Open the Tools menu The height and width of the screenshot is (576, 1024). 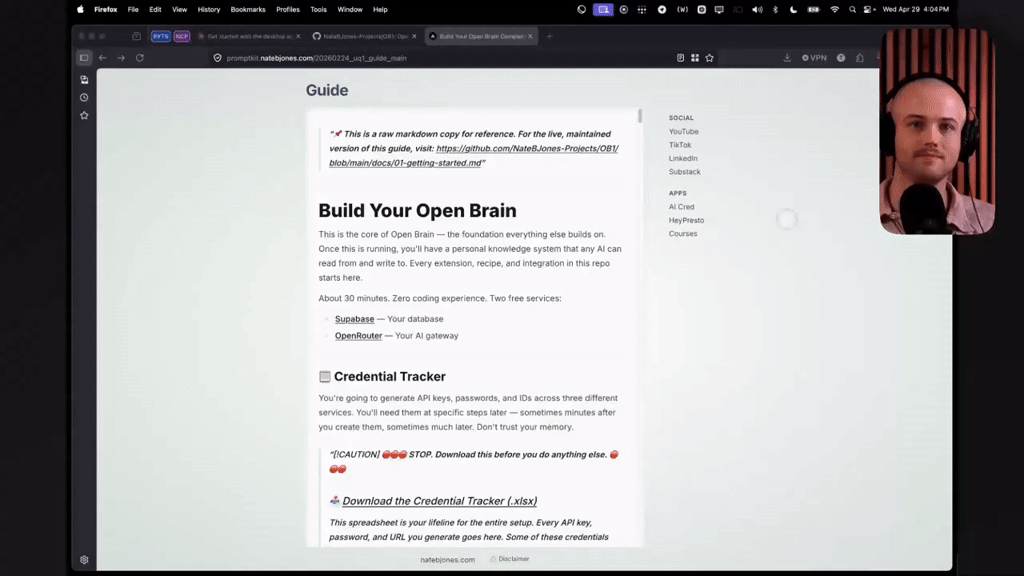click(319, 10)
